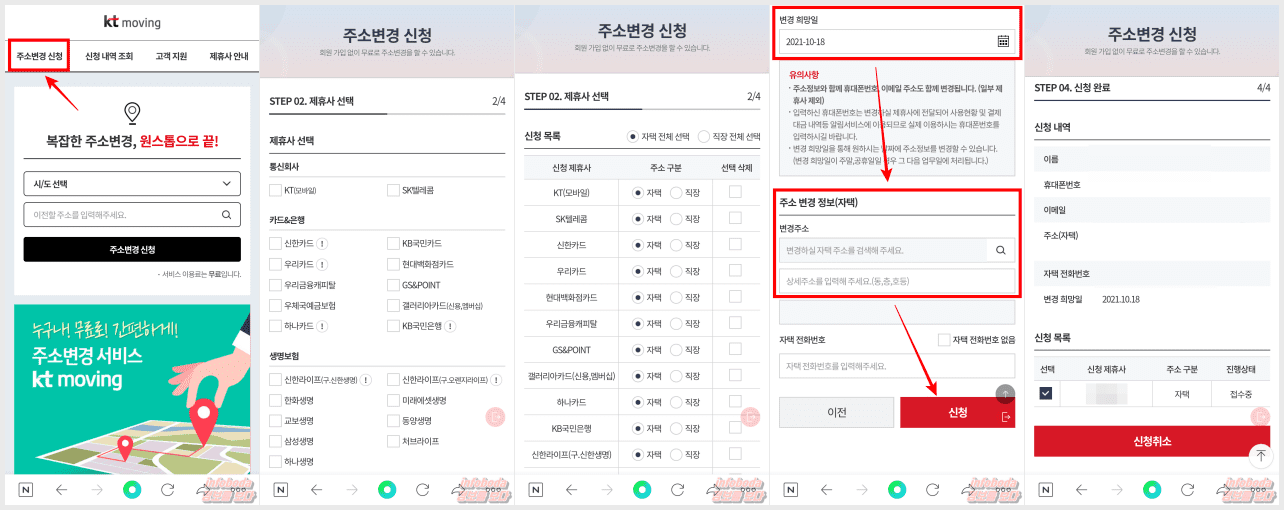
Task: Tap reload icon under 신청 완료 screen
Action: tap(1188, 490)
